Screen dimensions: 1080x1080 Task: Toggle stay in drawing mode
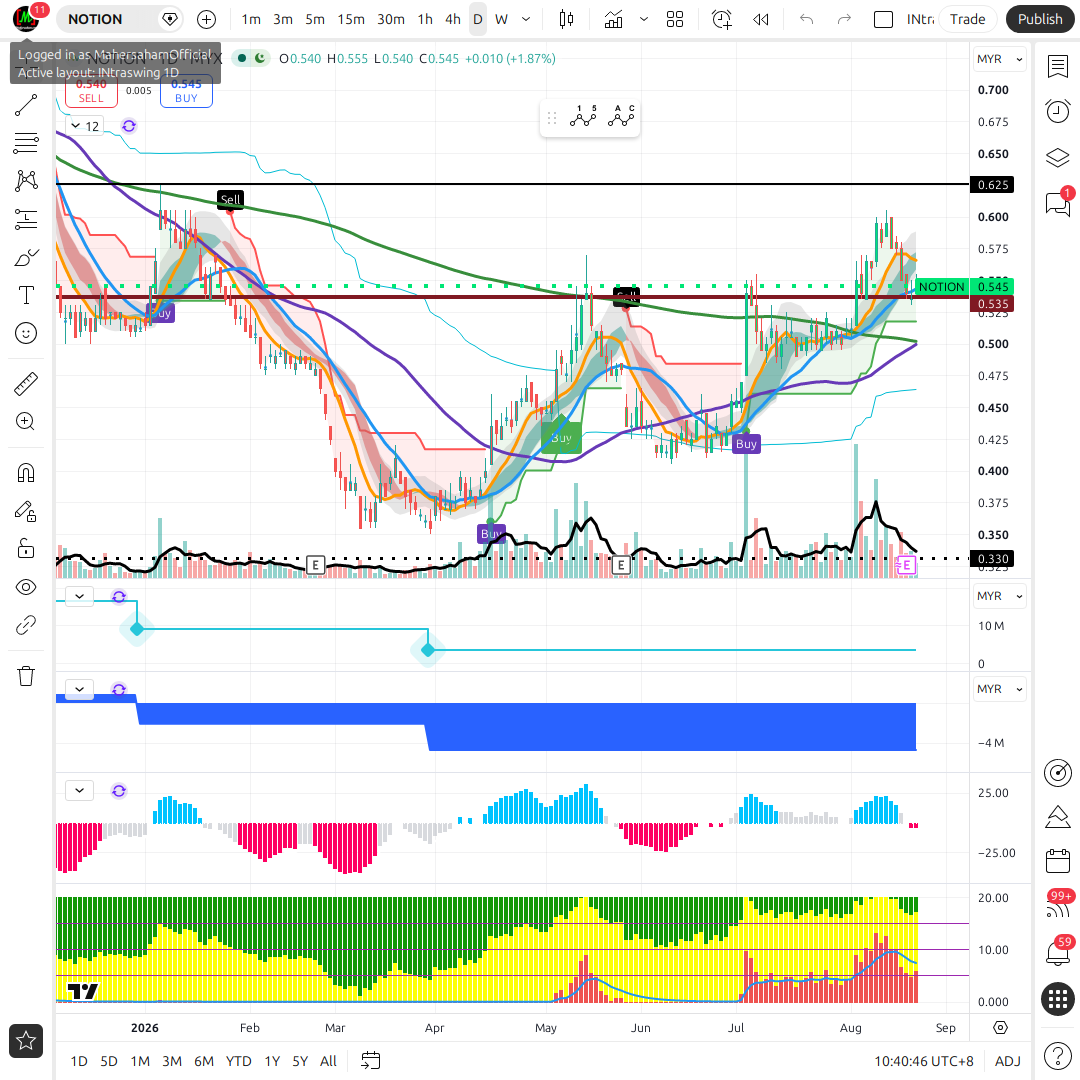click(x=25, y=511)
